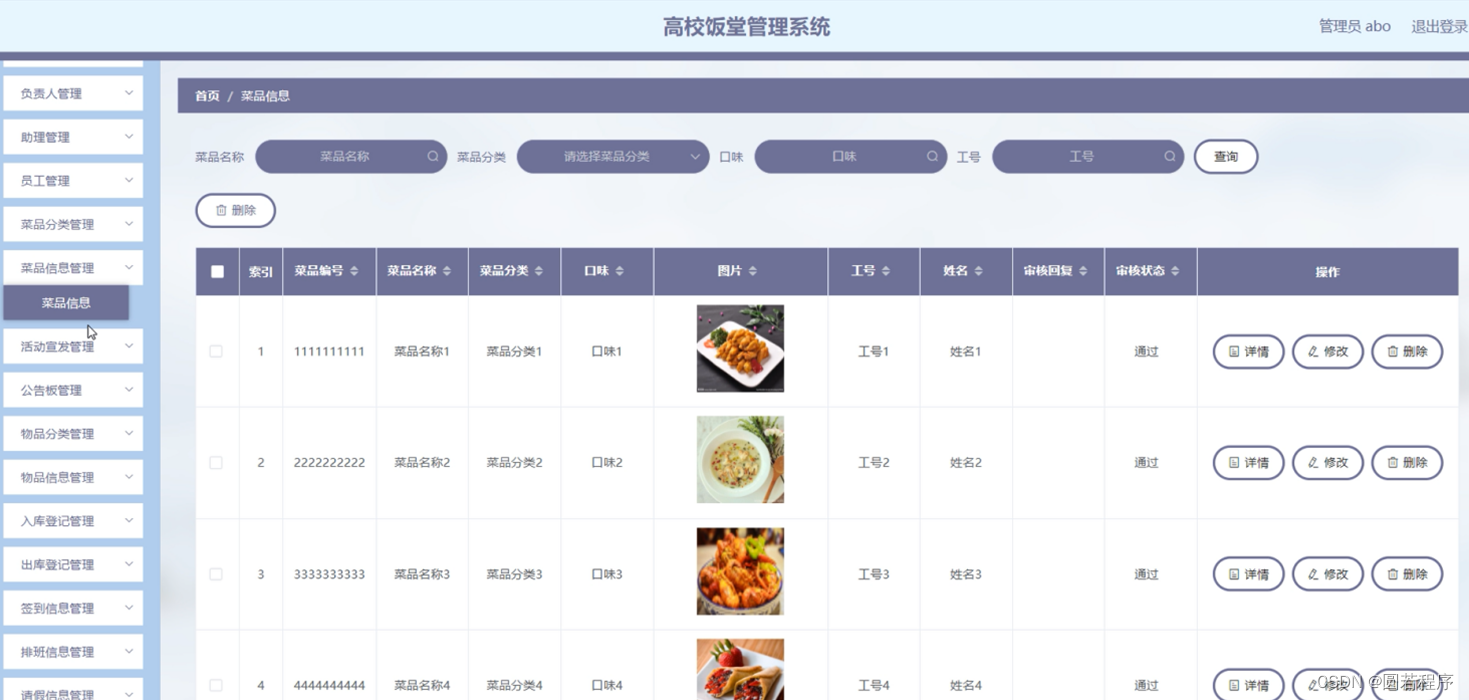Expand 物品信息管理 sidebar menu

coord(73,477)
